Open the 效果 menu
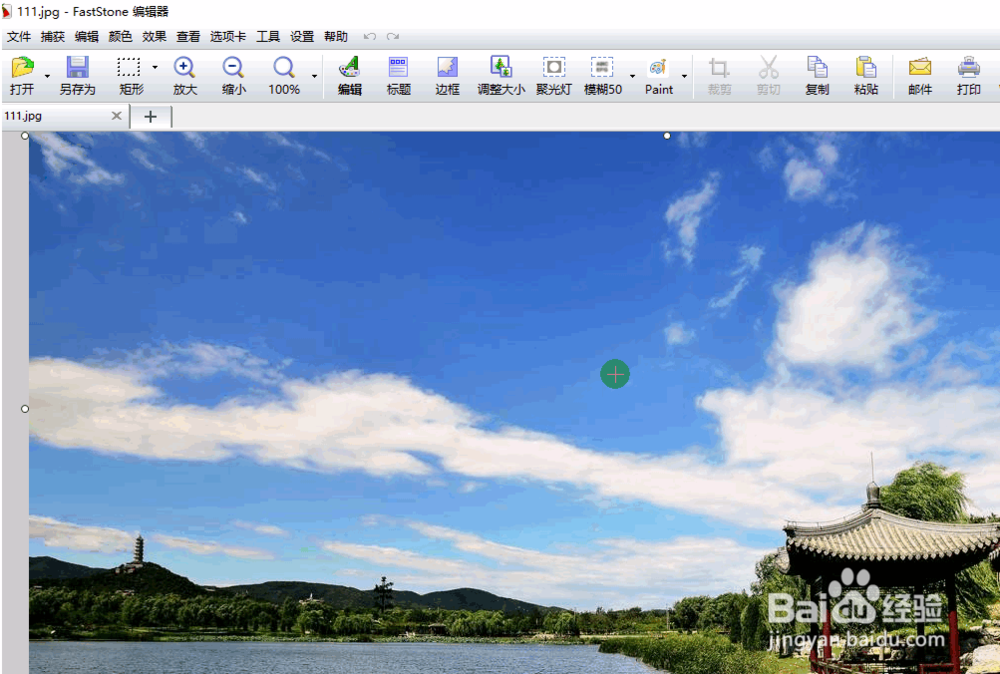The width and height of the screenshot is (1000, 674). coord(154,36)
